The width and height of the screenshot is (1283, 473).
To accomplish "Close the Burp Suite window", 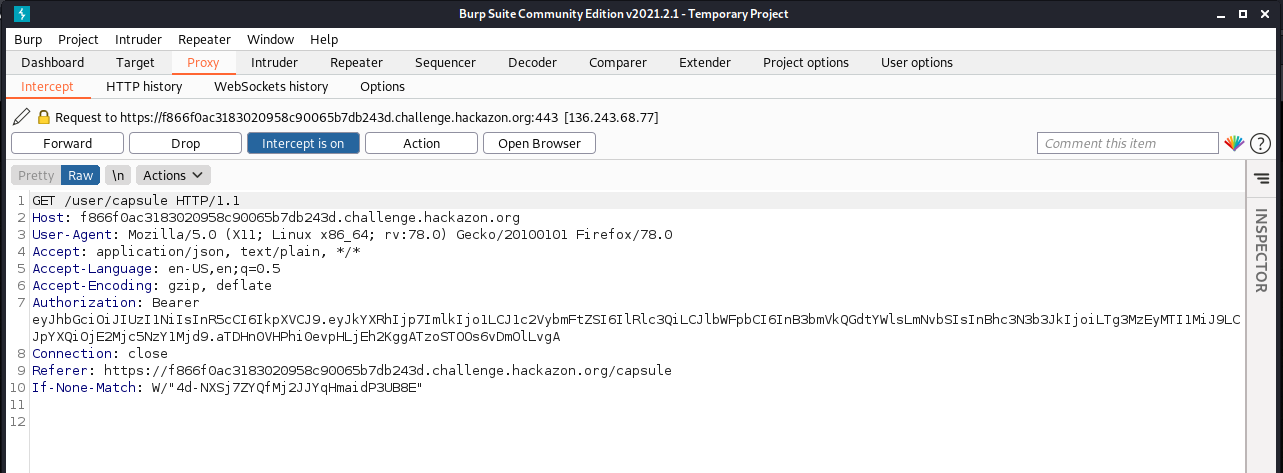I will 1264,14.
